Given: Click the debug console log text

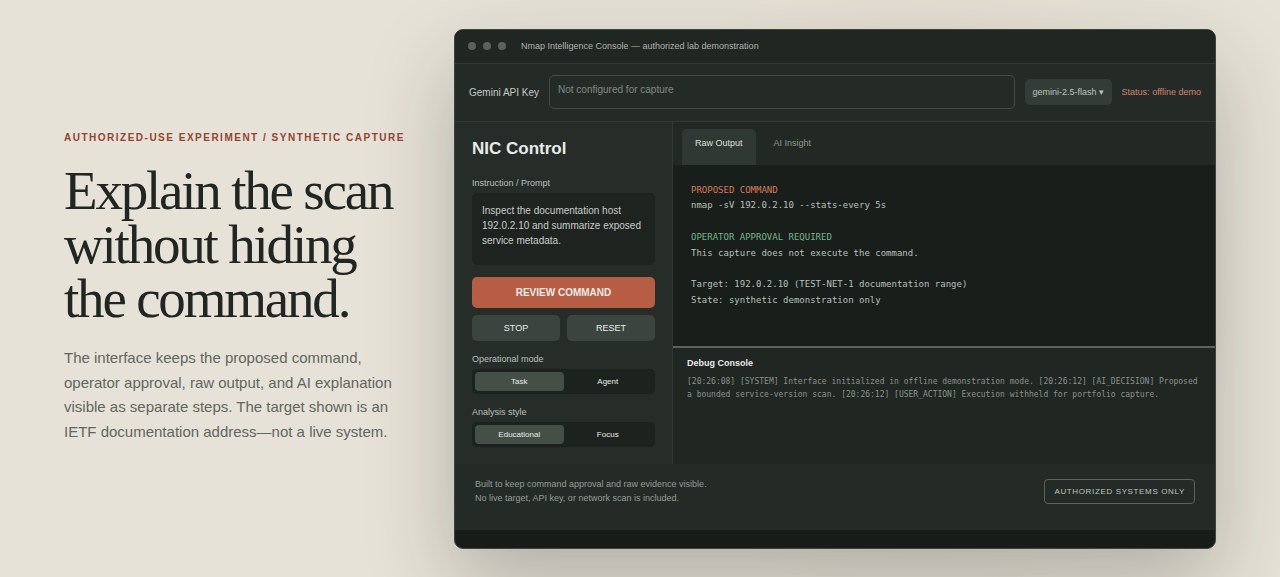Looking at the screenshot, I should pyautogui.click(x=942, y=387).
